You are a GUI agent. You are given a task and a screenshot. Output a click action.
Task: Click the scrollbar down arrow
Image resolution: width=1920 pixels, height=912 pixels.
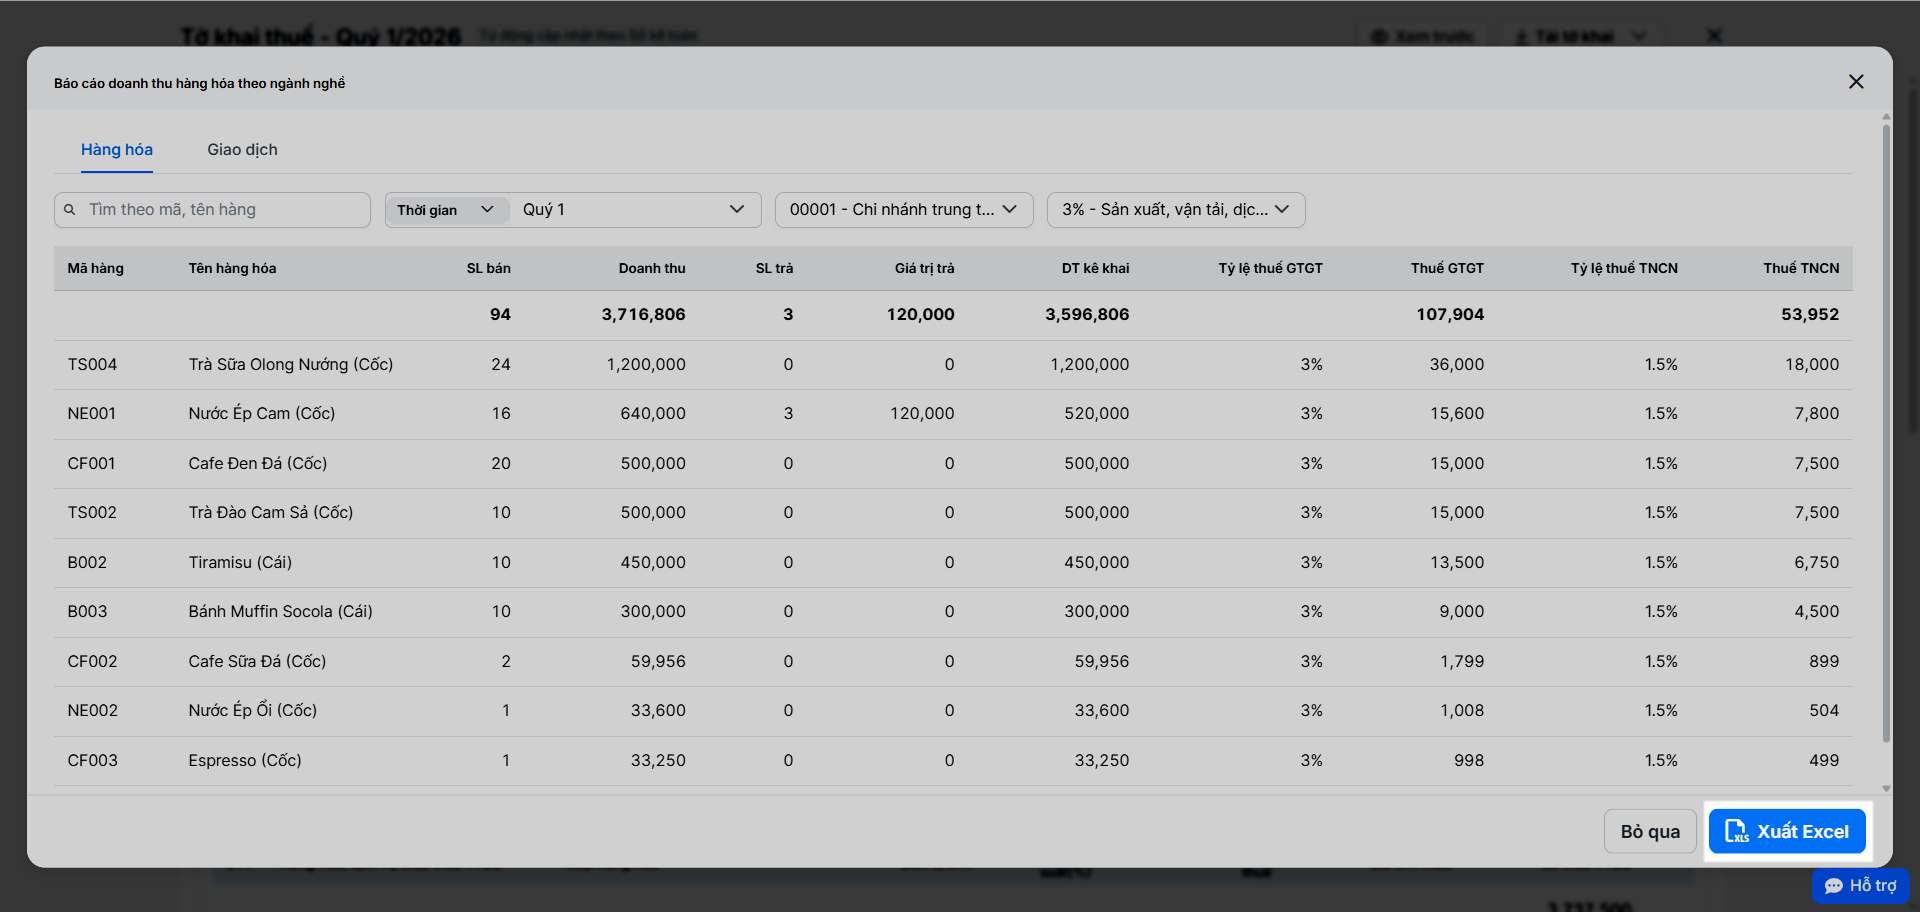1886,788
